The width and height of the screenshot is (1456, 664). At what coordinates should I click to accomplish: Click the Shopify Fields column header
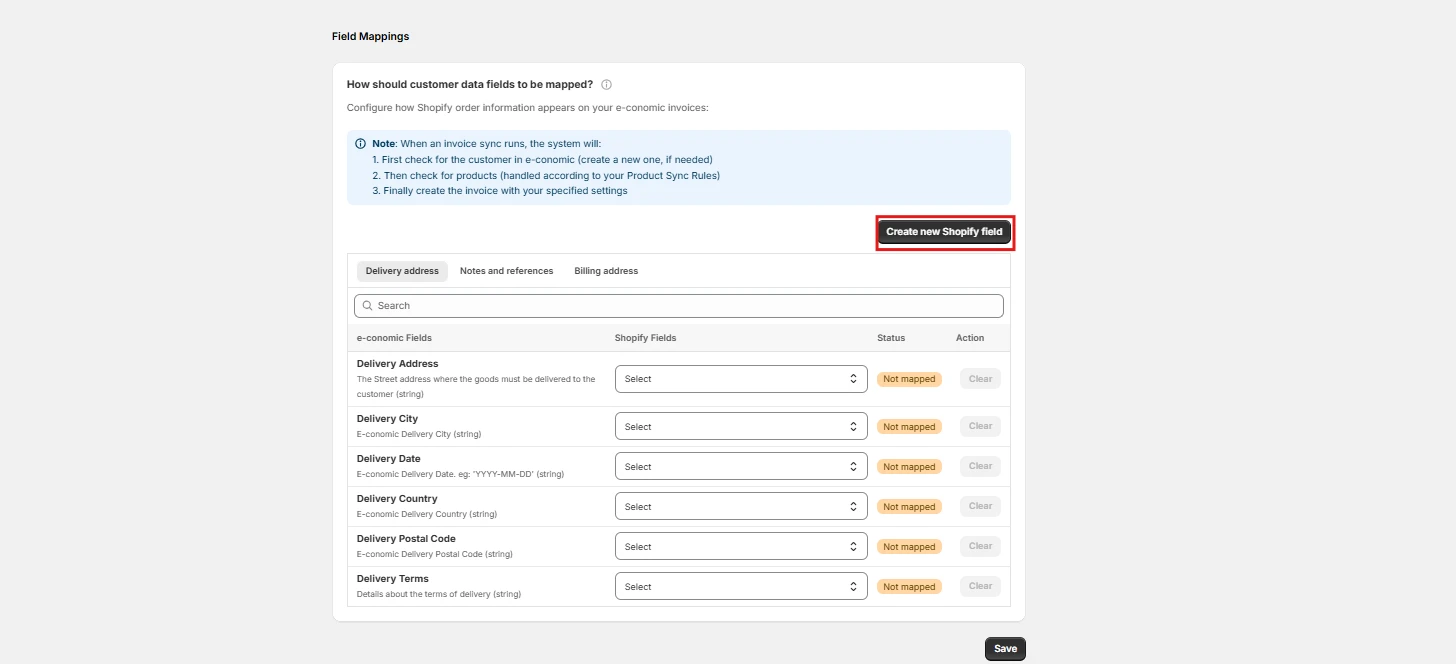click(x=645, y=338)
